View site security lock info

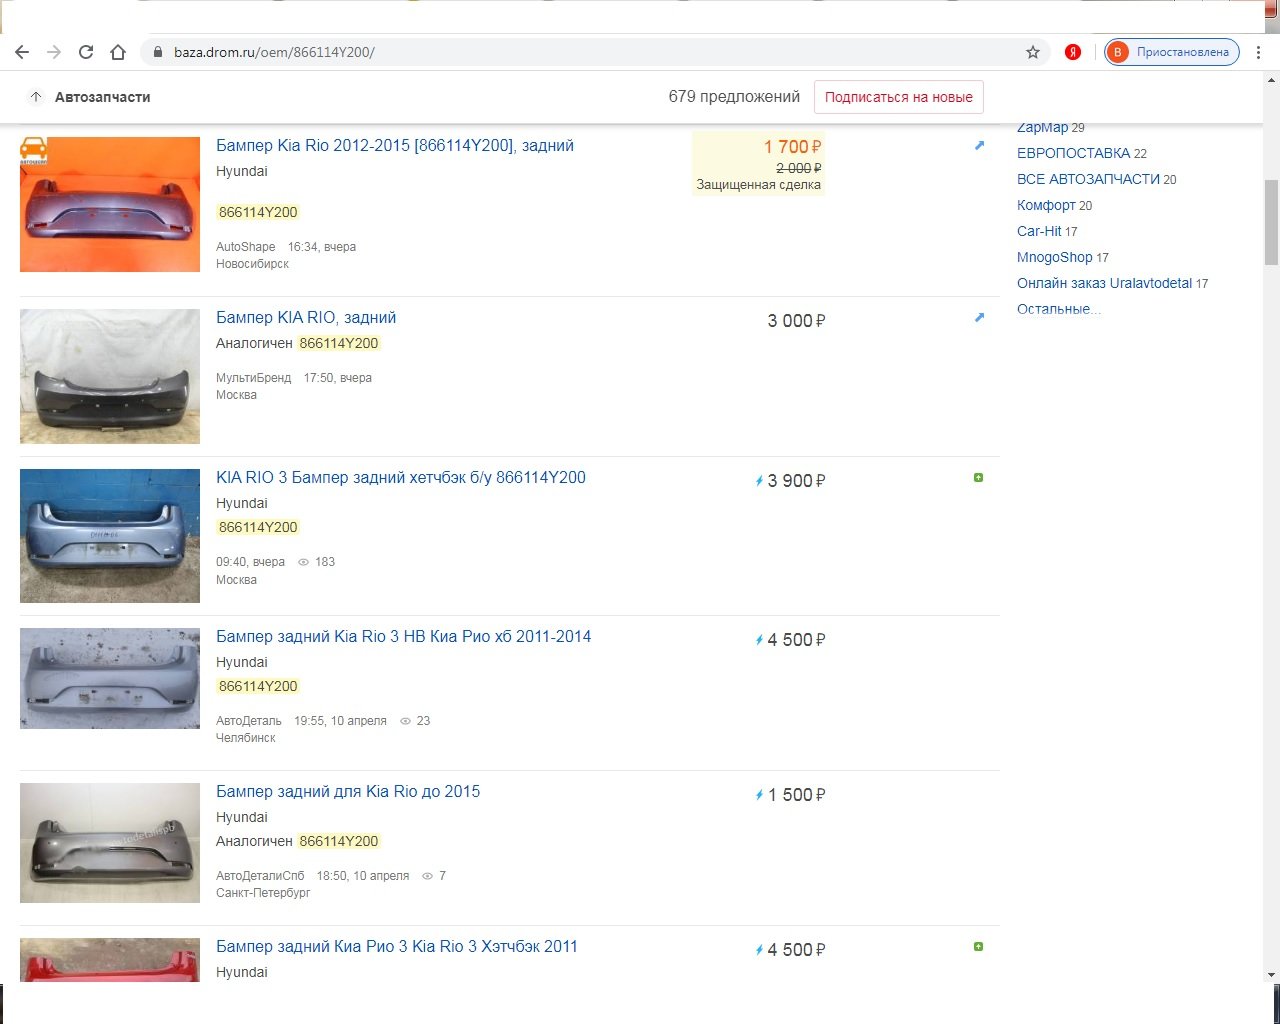(x=158, y=52)
